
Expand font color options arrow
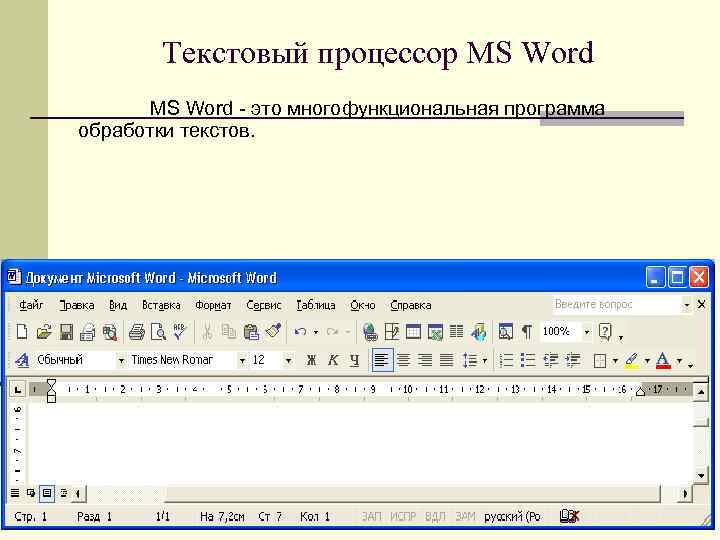pos(679,361)
